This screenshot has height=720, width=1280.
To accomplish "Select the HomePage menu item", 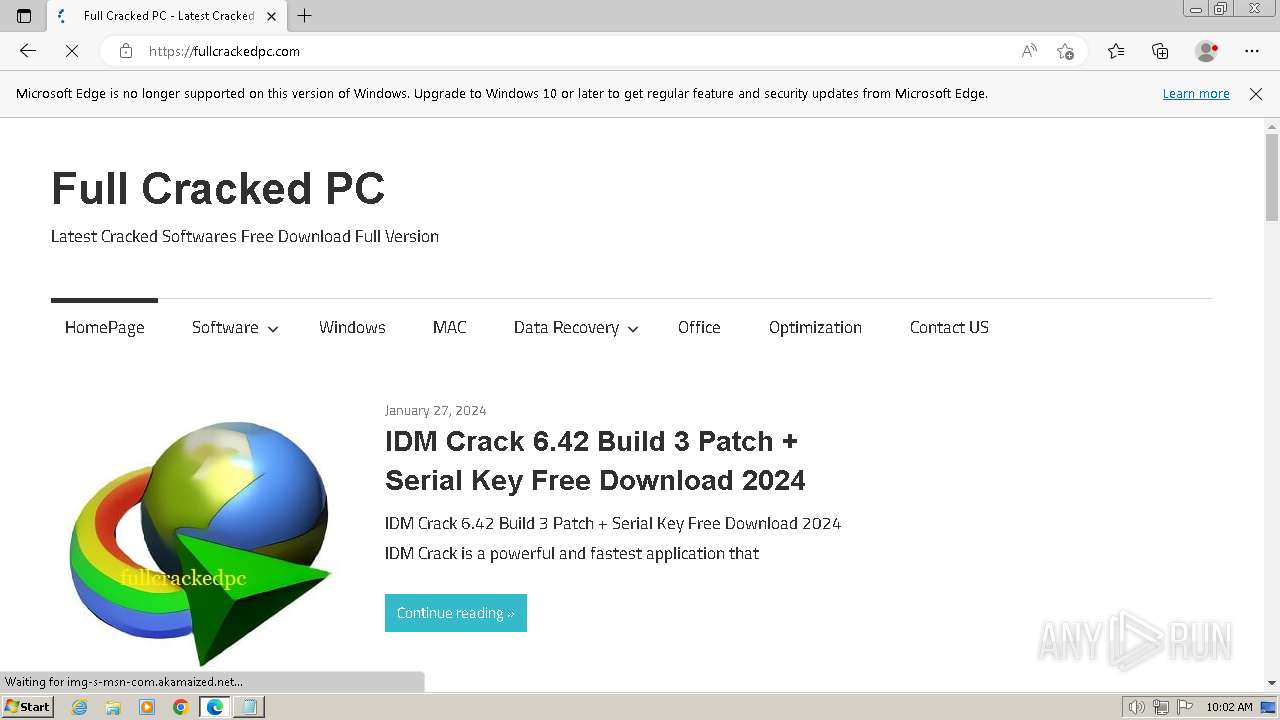I will click(x=105, y=327).
